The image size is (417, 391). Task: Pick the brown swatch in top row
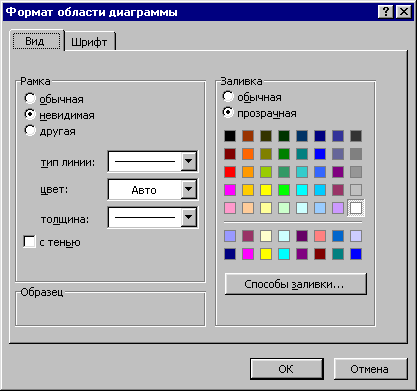(x=248, y=136)
